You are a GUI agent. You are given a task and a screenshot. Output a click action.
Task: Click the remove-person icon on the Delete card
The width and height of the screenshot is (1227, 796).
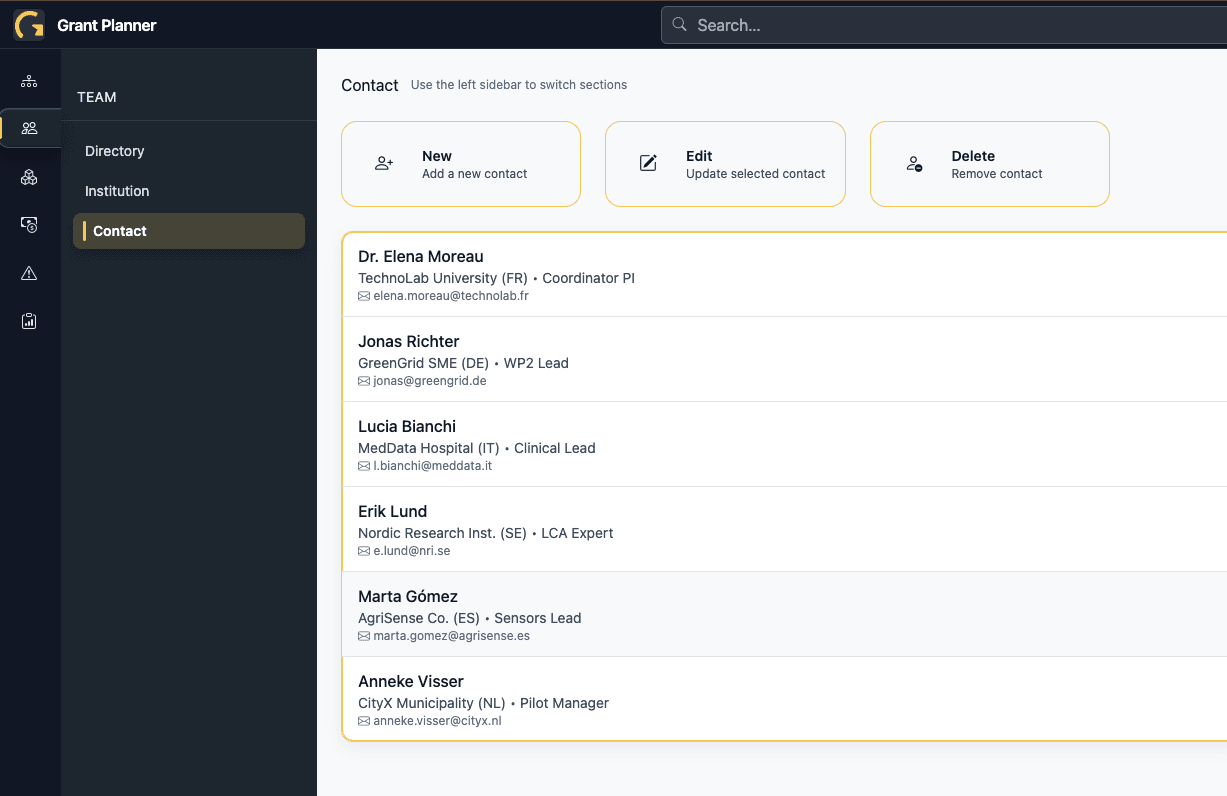coord(913,163)
